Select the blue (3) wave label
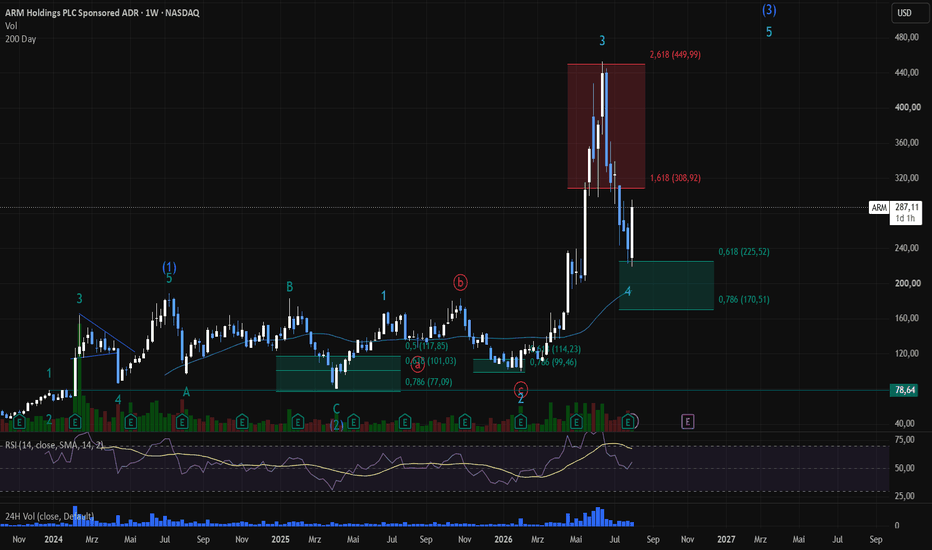Screen dimensions: 932x550 click(x=769, y=10)
